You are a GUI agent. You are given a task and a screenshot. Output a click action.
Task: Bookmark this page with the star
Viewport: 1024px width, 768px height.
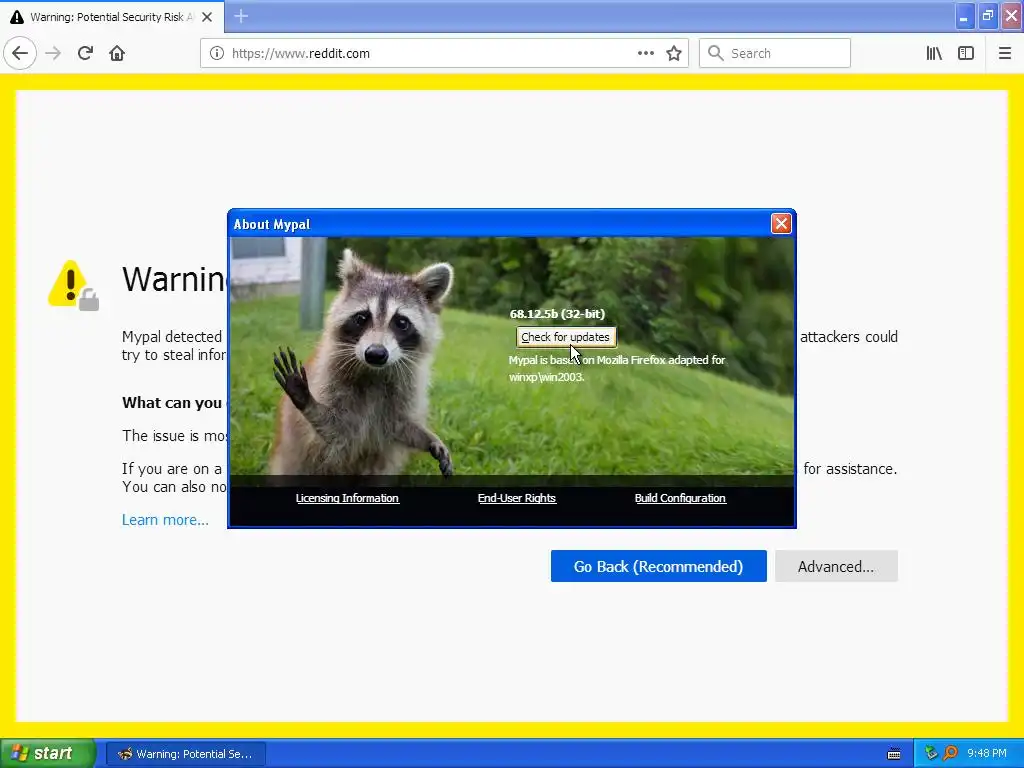[x=674, y=53]
